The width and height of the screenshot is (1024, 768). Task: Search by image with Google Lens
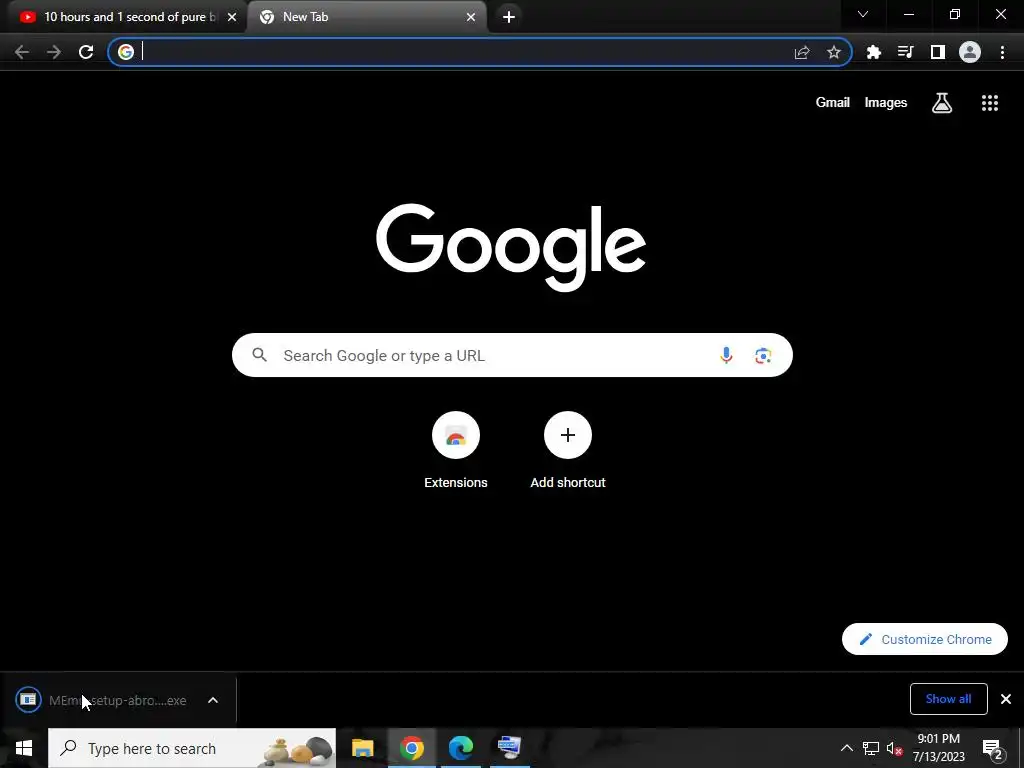pos(763,355)
